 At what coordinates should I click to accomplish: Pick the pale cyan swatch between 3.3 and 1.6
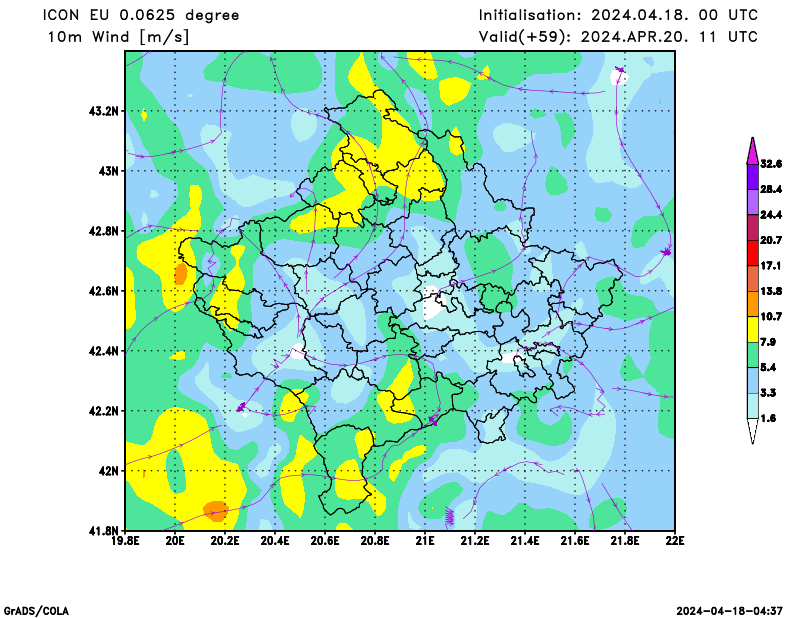point(753,405)
